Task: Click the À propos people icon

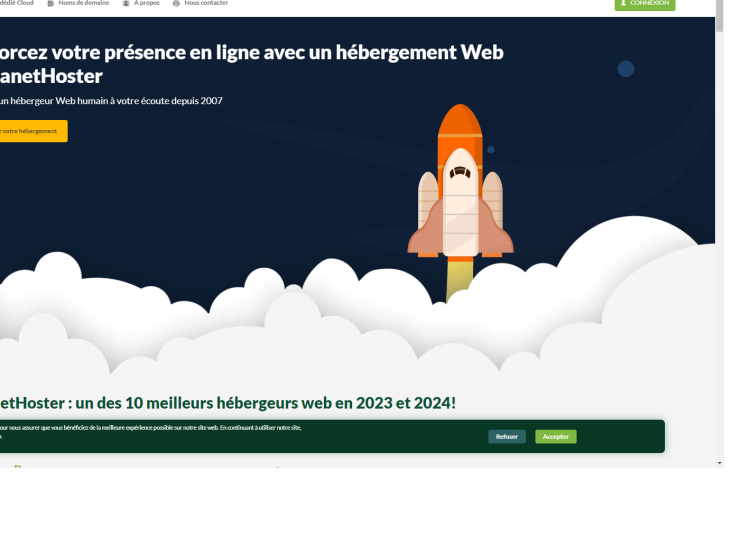Action: (126, 3)
